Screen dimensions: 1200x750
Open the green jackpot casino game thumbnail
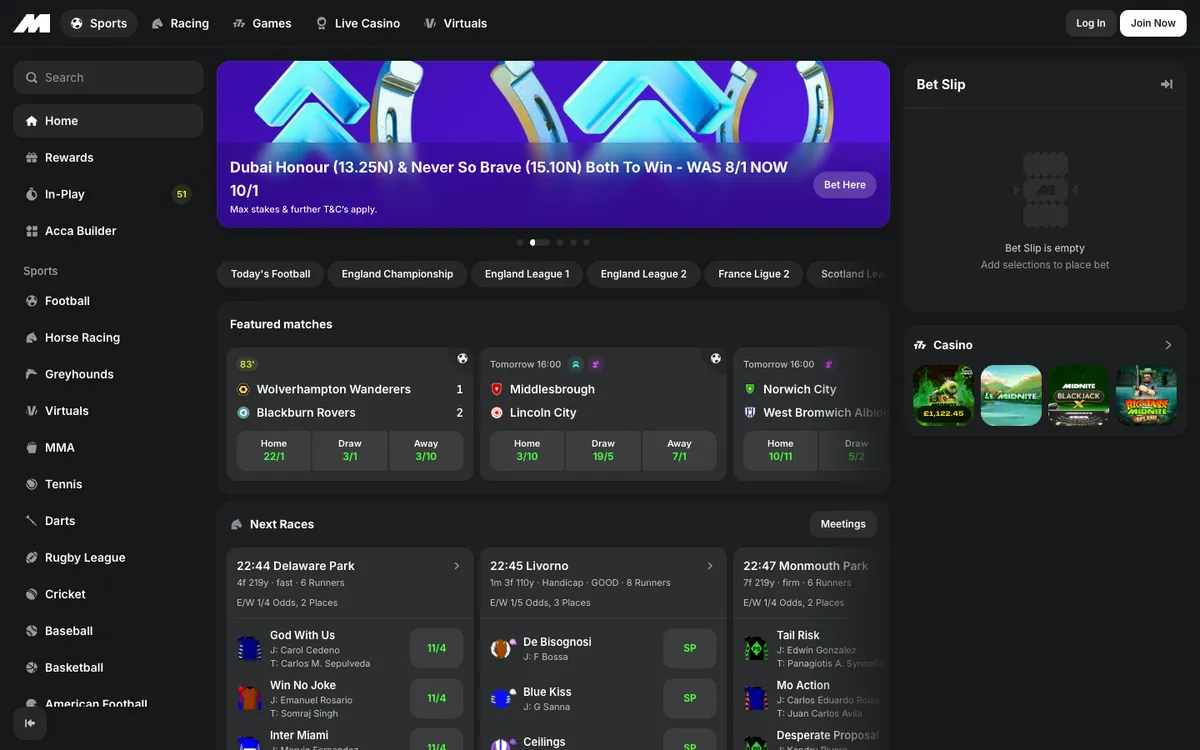(944, 395)
